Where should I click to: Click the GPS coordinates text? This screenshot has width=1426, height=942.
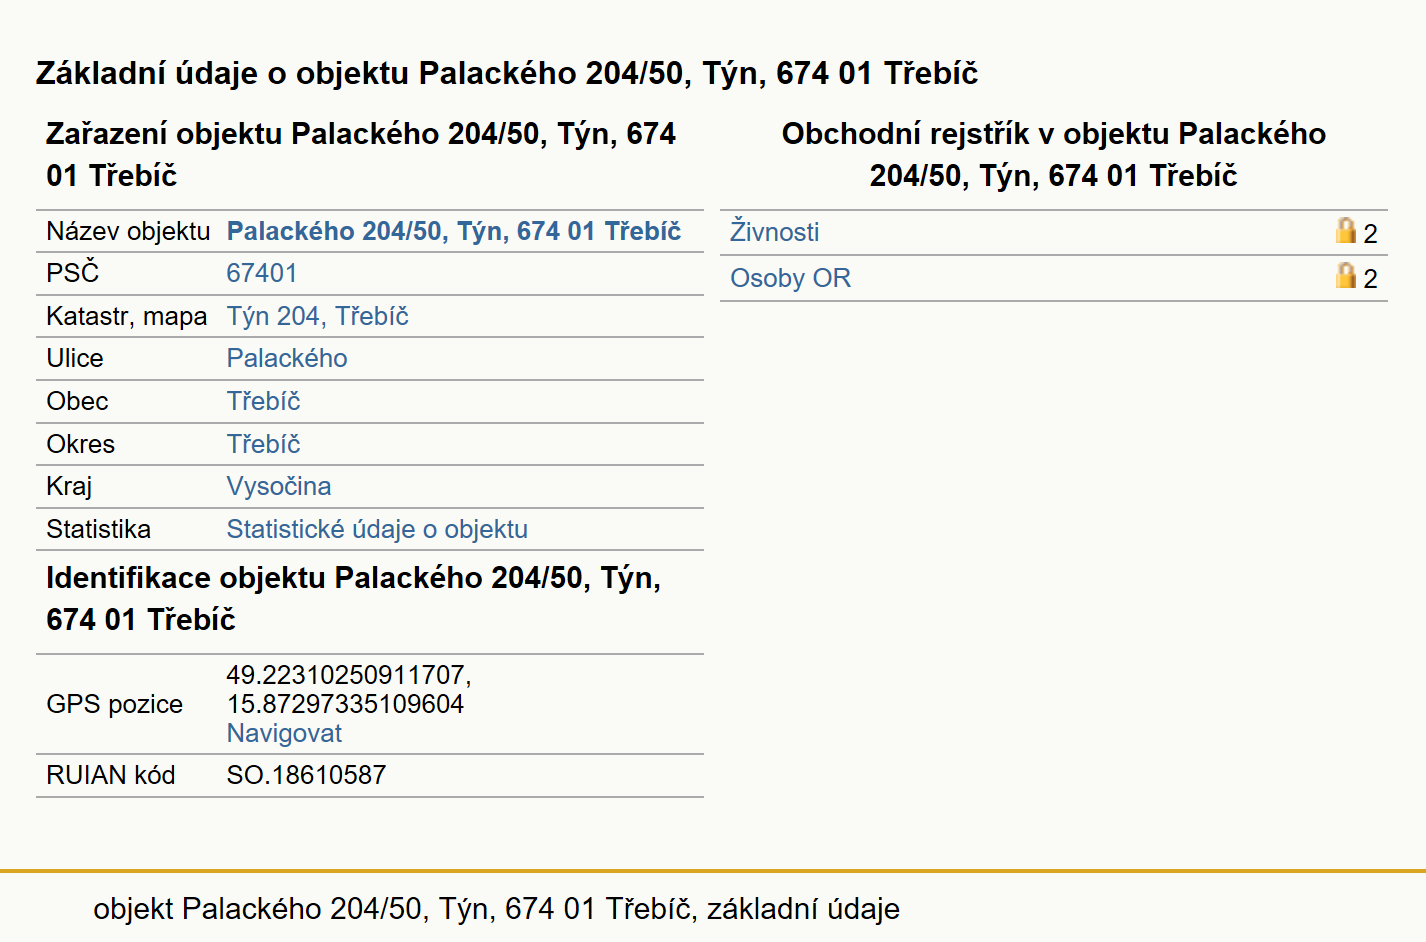point(349,689)
